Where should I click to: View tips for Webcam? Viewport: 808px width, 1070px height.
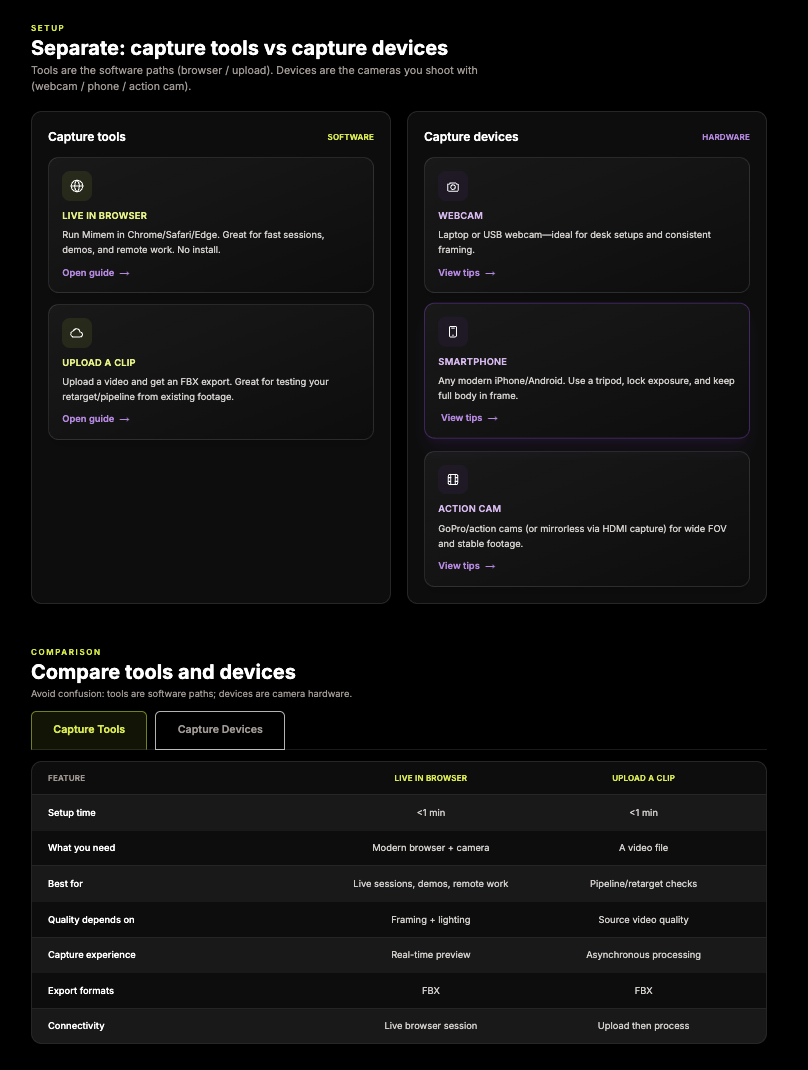click(467, 273)
